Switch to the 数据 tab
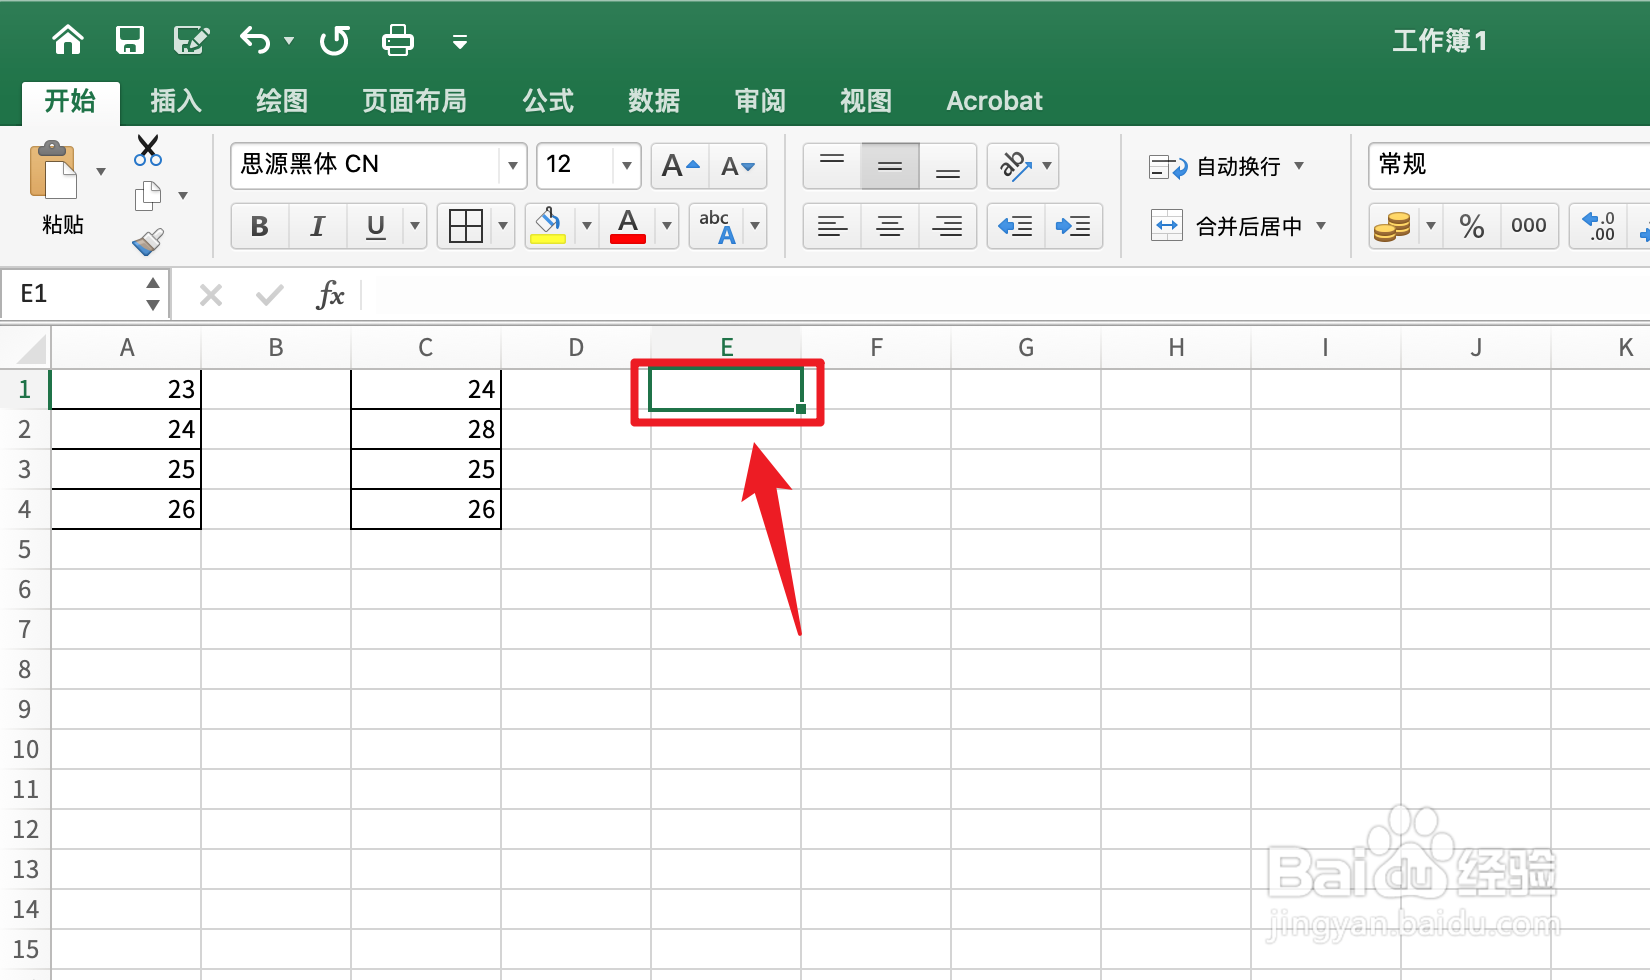The width and height of the screenshot is (1650, 980). [654, 101]
